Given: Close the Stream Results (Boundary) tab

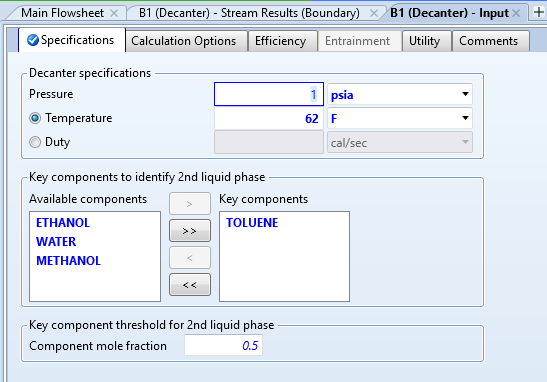Looking at the screenshot, I should [x=374, y=13].
